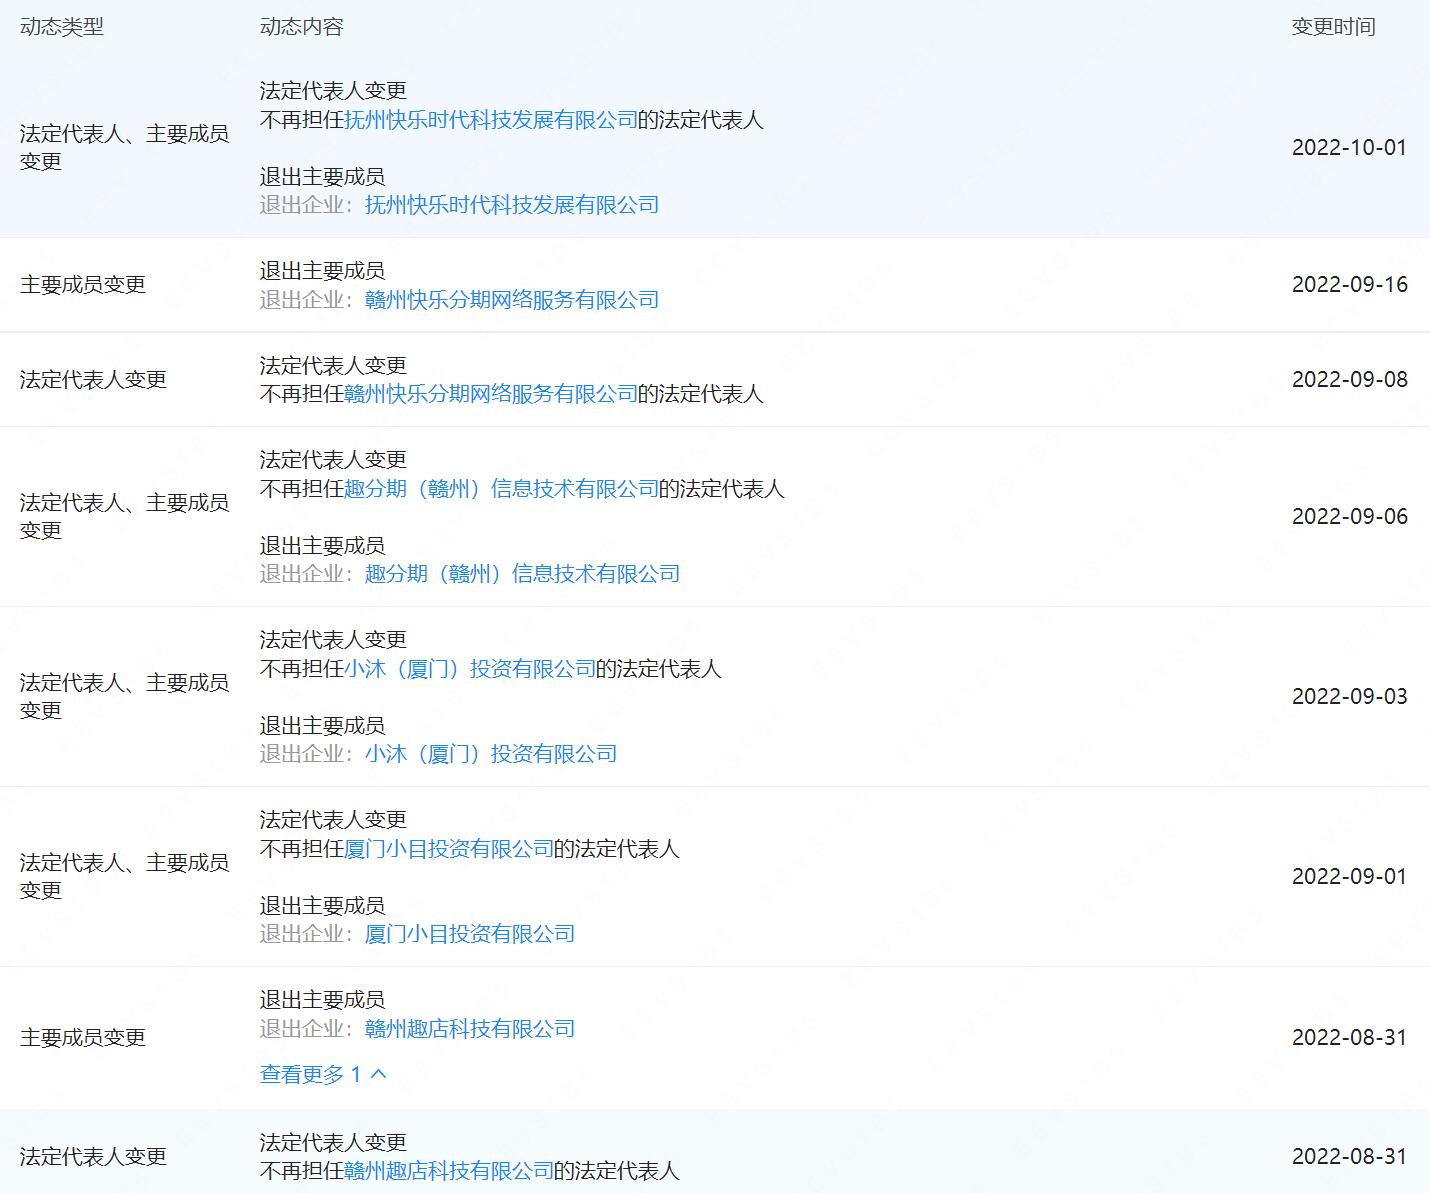Click 法定代表人、主要成员变更 type in 2022-10-01 row
The width and height of the screenshot is (1430, 1193).
coord(125,148)
